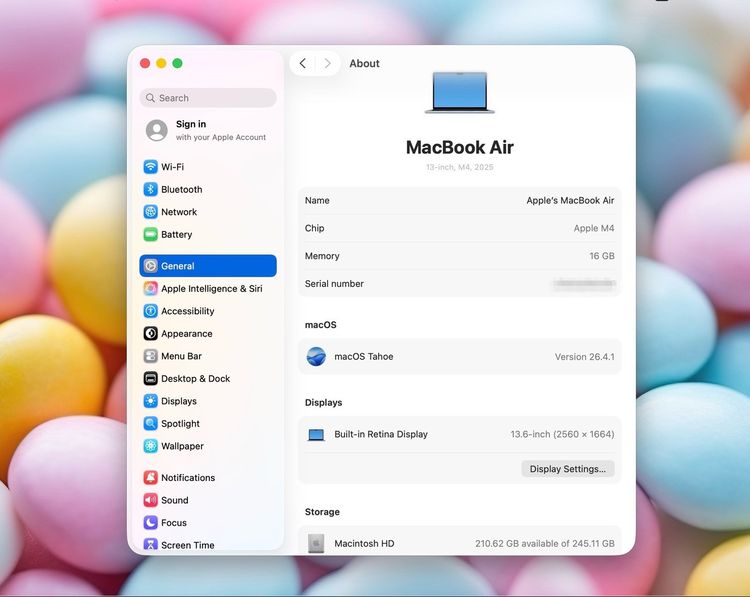
Task: Click the Built-in Retina Display label
Action: (381, 434)
